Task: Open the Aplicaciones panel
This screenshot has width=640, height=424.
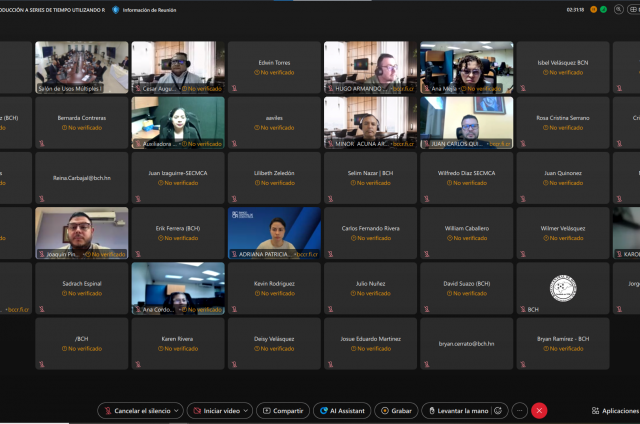Action: 616,411
